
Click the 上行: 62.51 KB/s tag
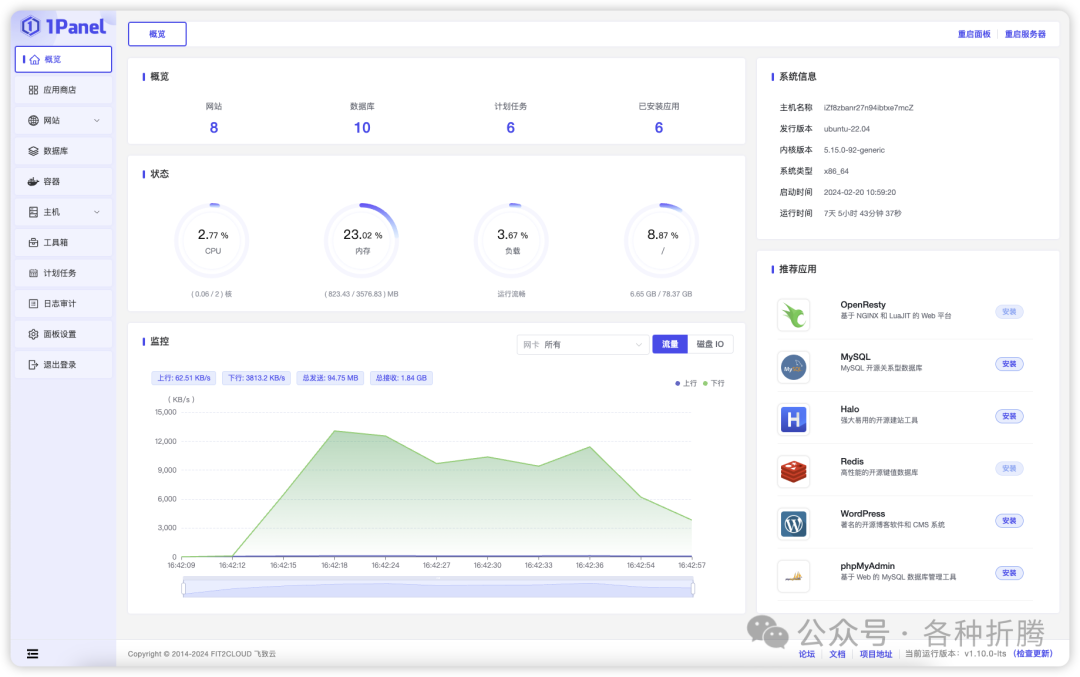(x=184, y=378)
